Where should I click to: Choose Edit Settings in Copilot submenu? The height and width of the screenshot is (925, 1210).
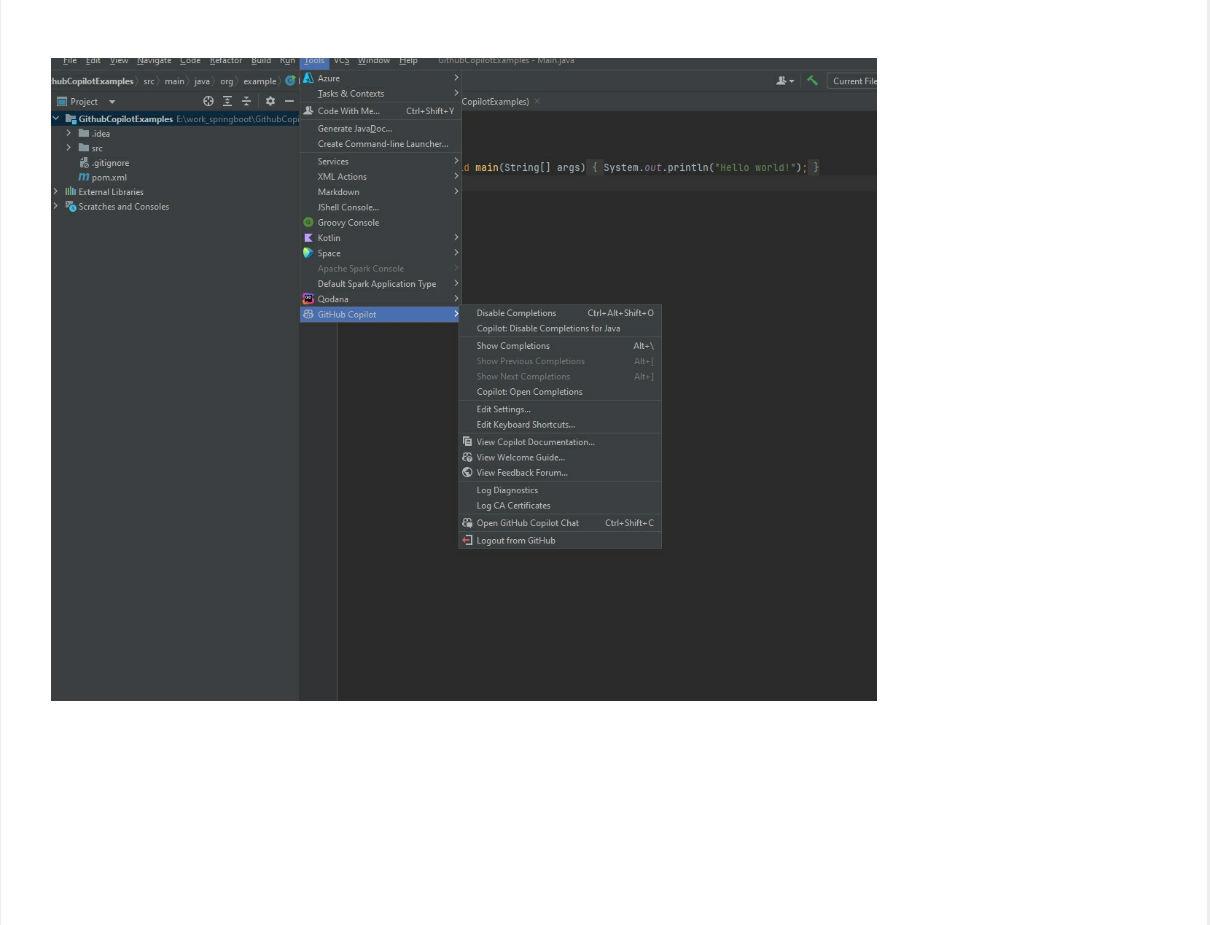click(560, 409)
